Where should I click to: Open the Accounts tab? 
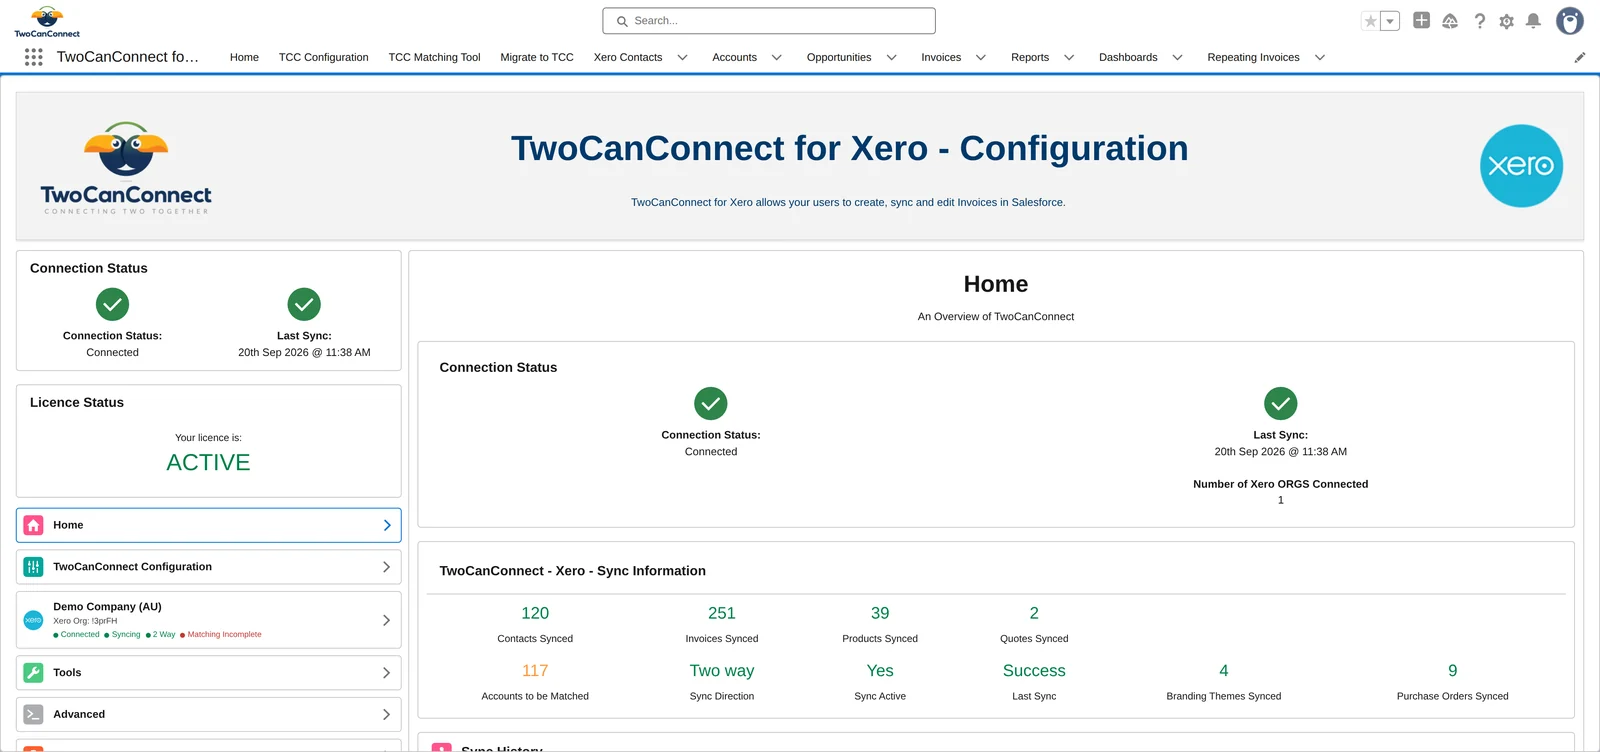[734, 58]
